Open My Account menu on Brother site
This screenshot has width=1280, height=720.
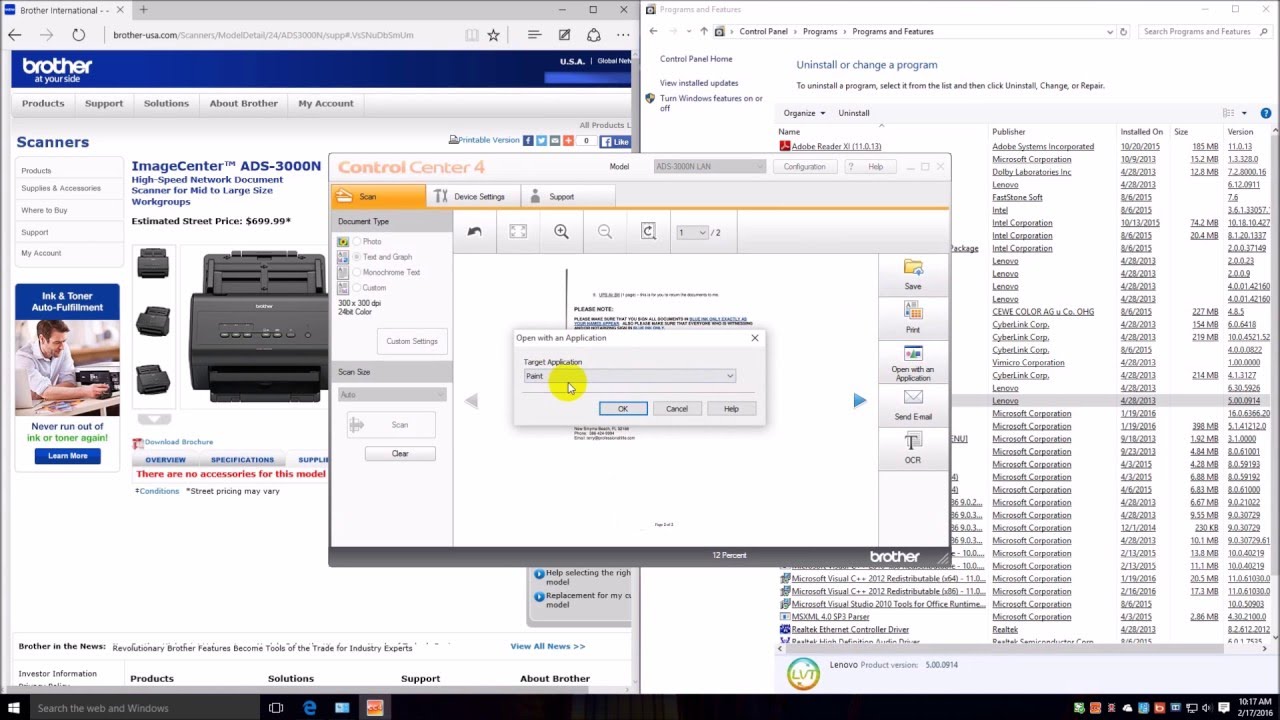(326, 103)
